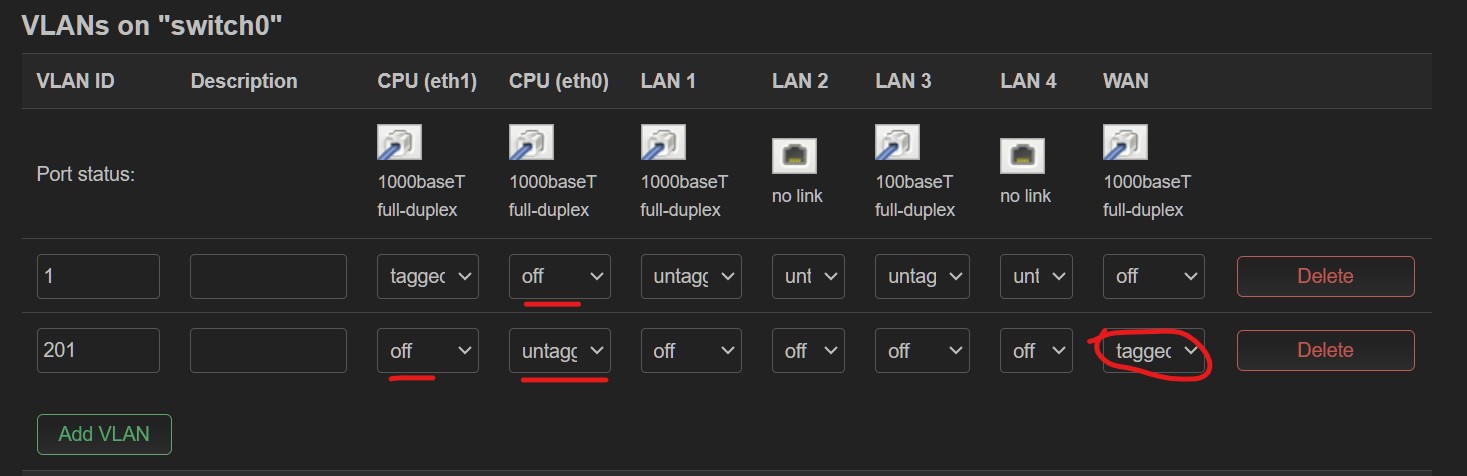Open VLAN 1 CPU (eth1) tagged dropdown
The width and height of the screenshot is (1467, 476).
pyautogui.click(x=428, y=276)
